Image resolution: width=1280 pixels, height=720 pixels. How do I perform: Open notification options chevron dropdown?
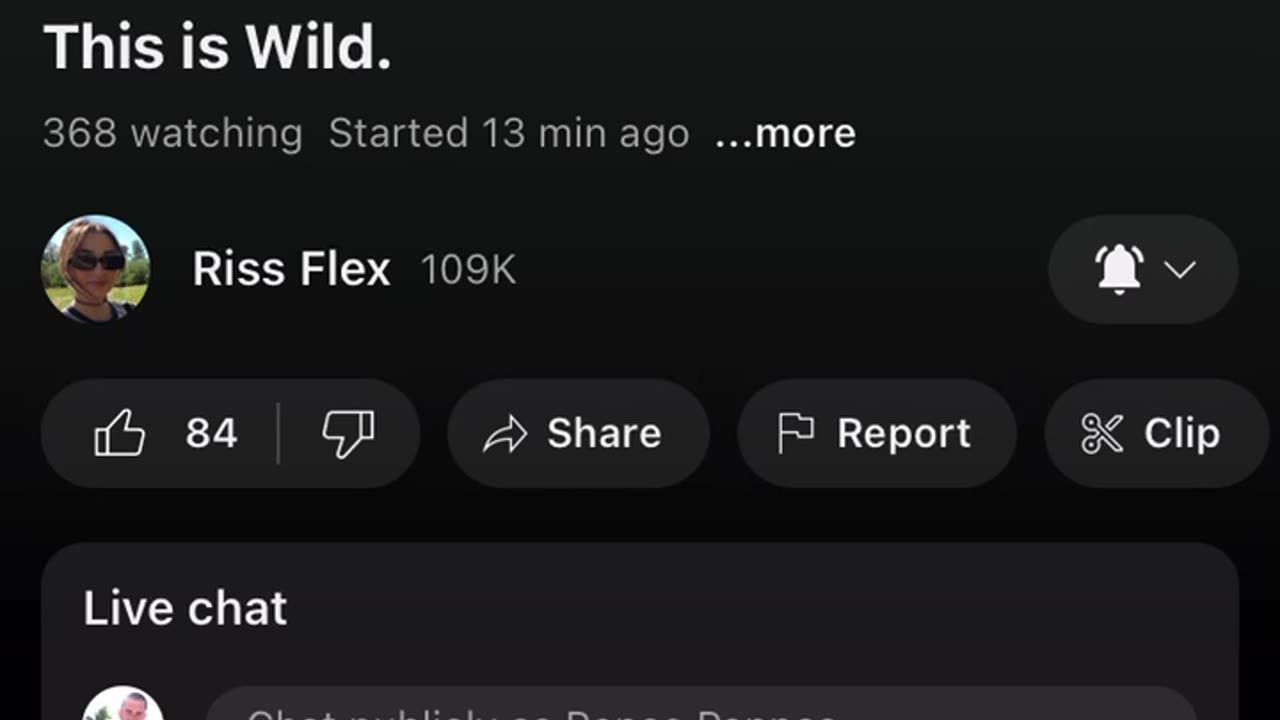pos(1181,269)
